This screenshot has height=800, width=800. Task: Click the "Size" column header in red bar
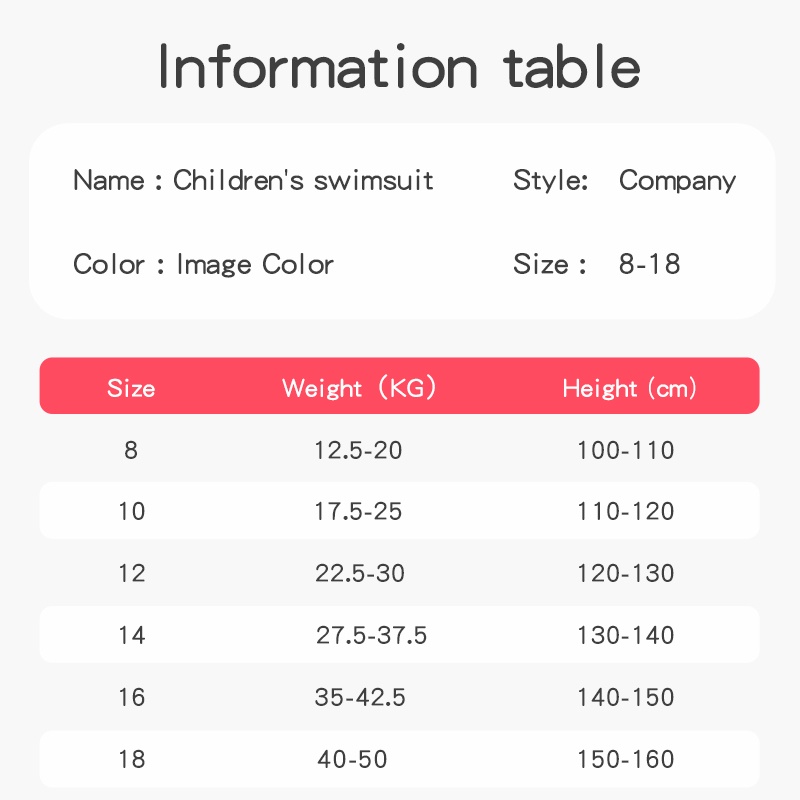(131, 388)
